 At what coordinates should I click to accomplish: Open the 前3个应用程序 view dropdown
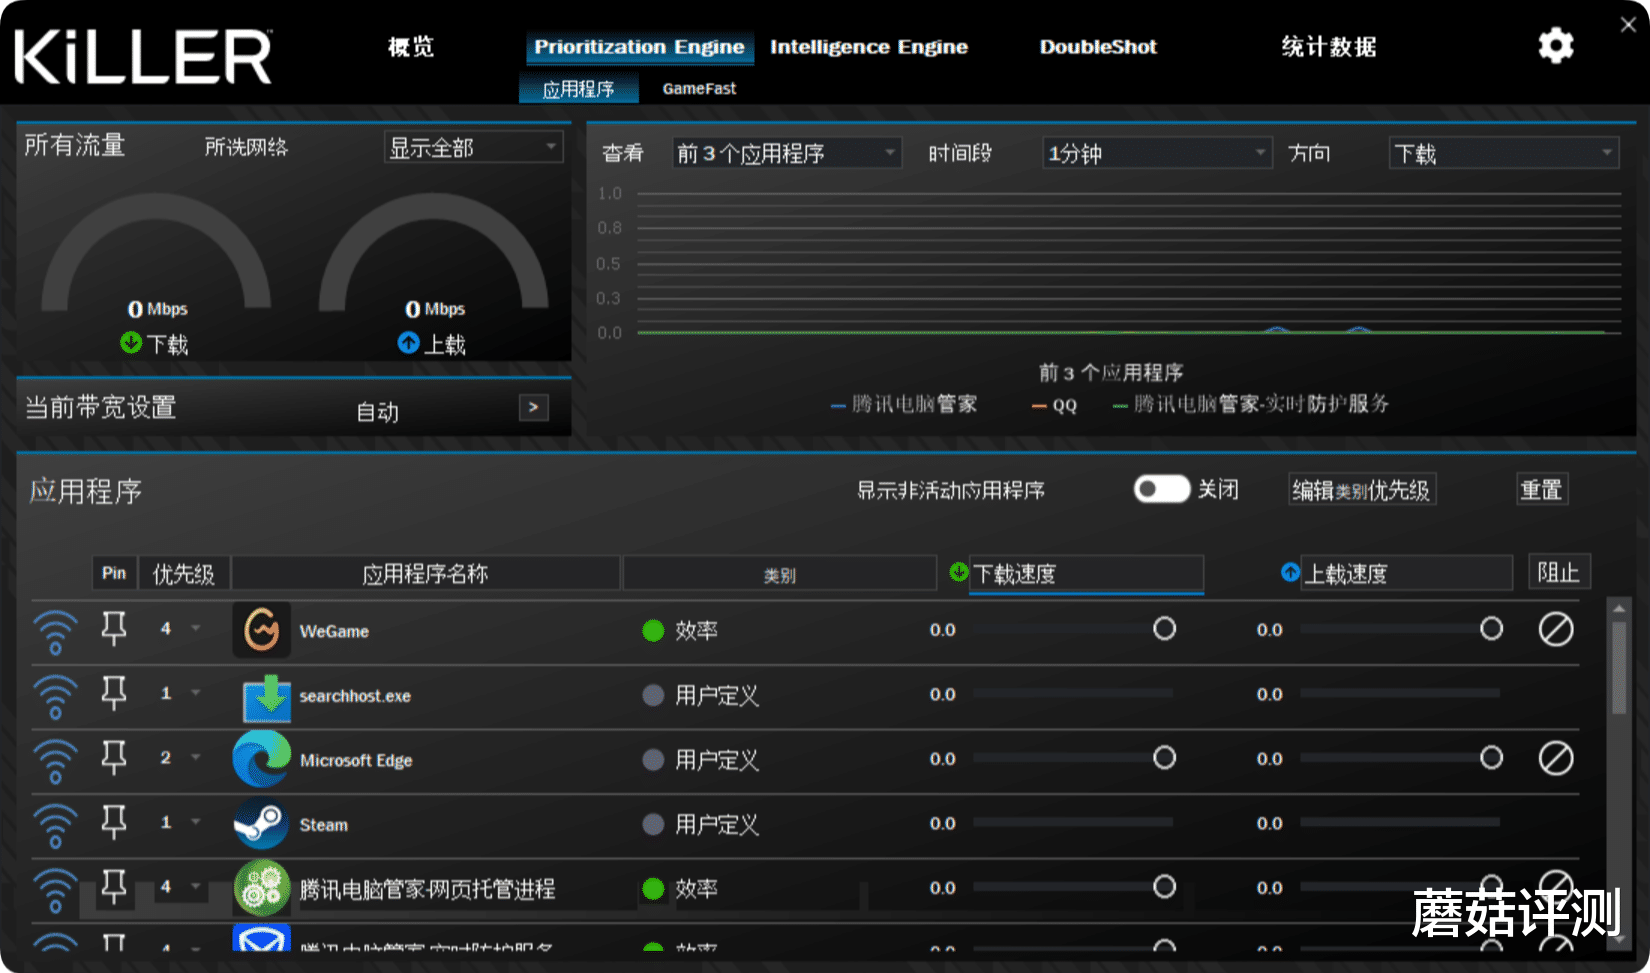(x=787, y=153)
